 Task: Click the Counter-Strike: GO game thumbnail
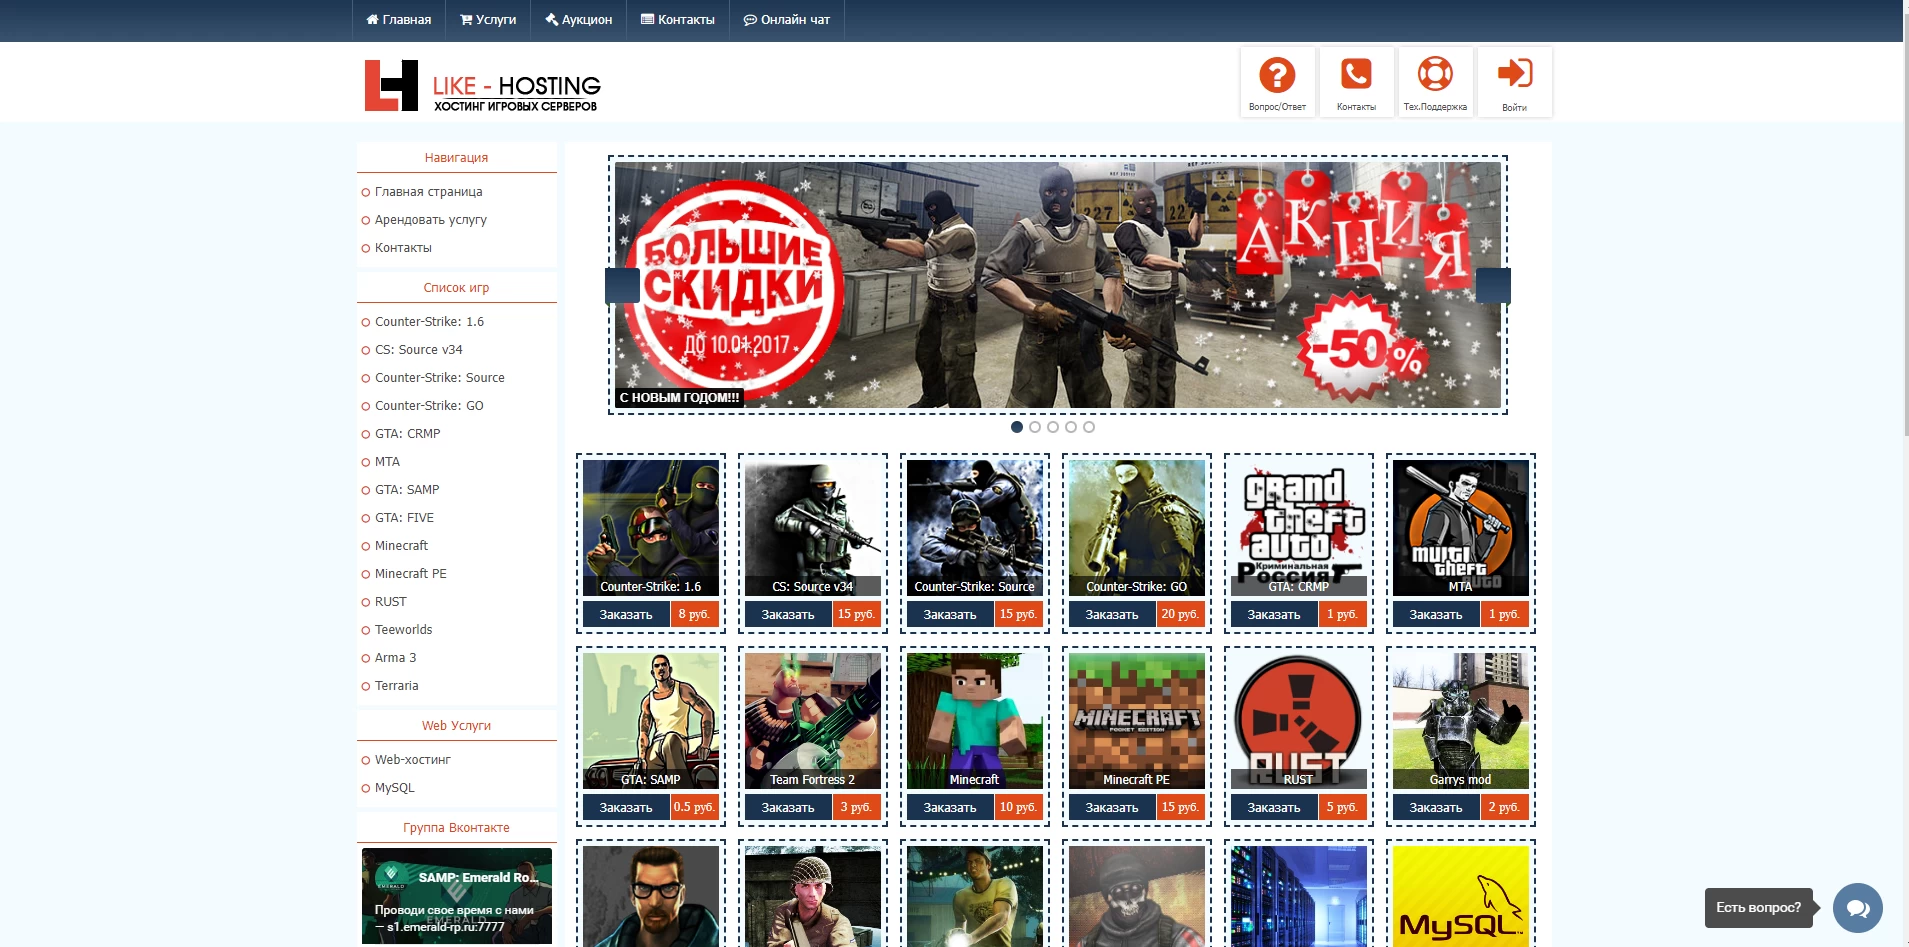(1137, 528)
